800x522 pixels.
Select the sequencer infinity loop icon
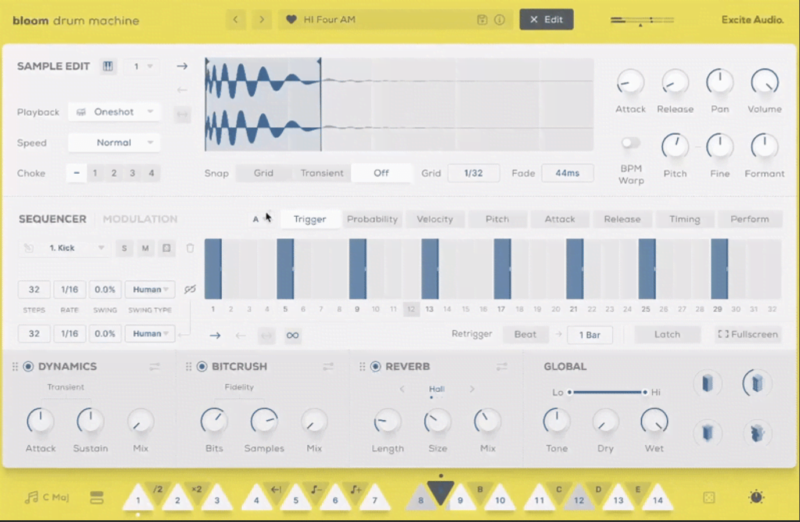[x=292, y=335]
